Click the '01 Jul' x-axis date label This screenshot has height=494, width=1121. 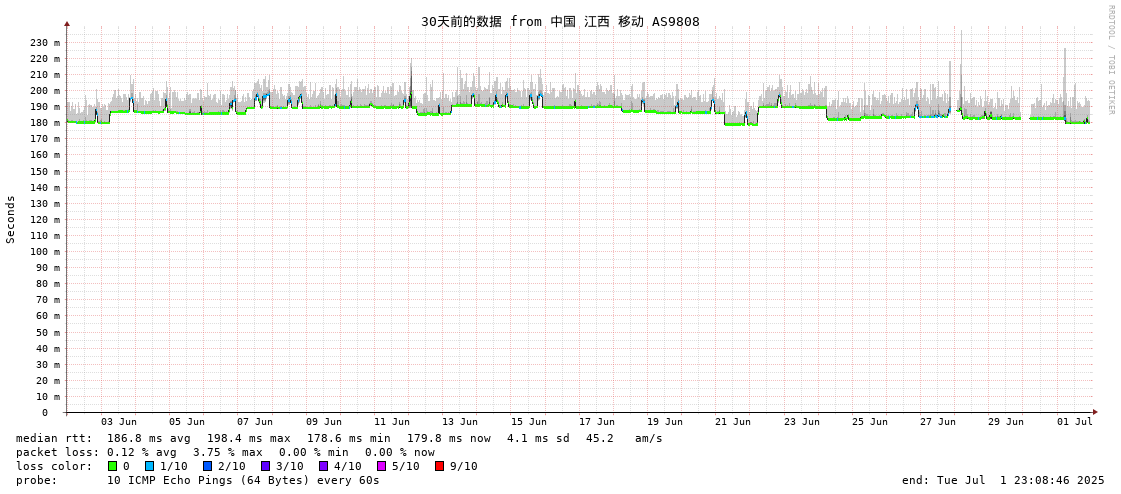1075,422
